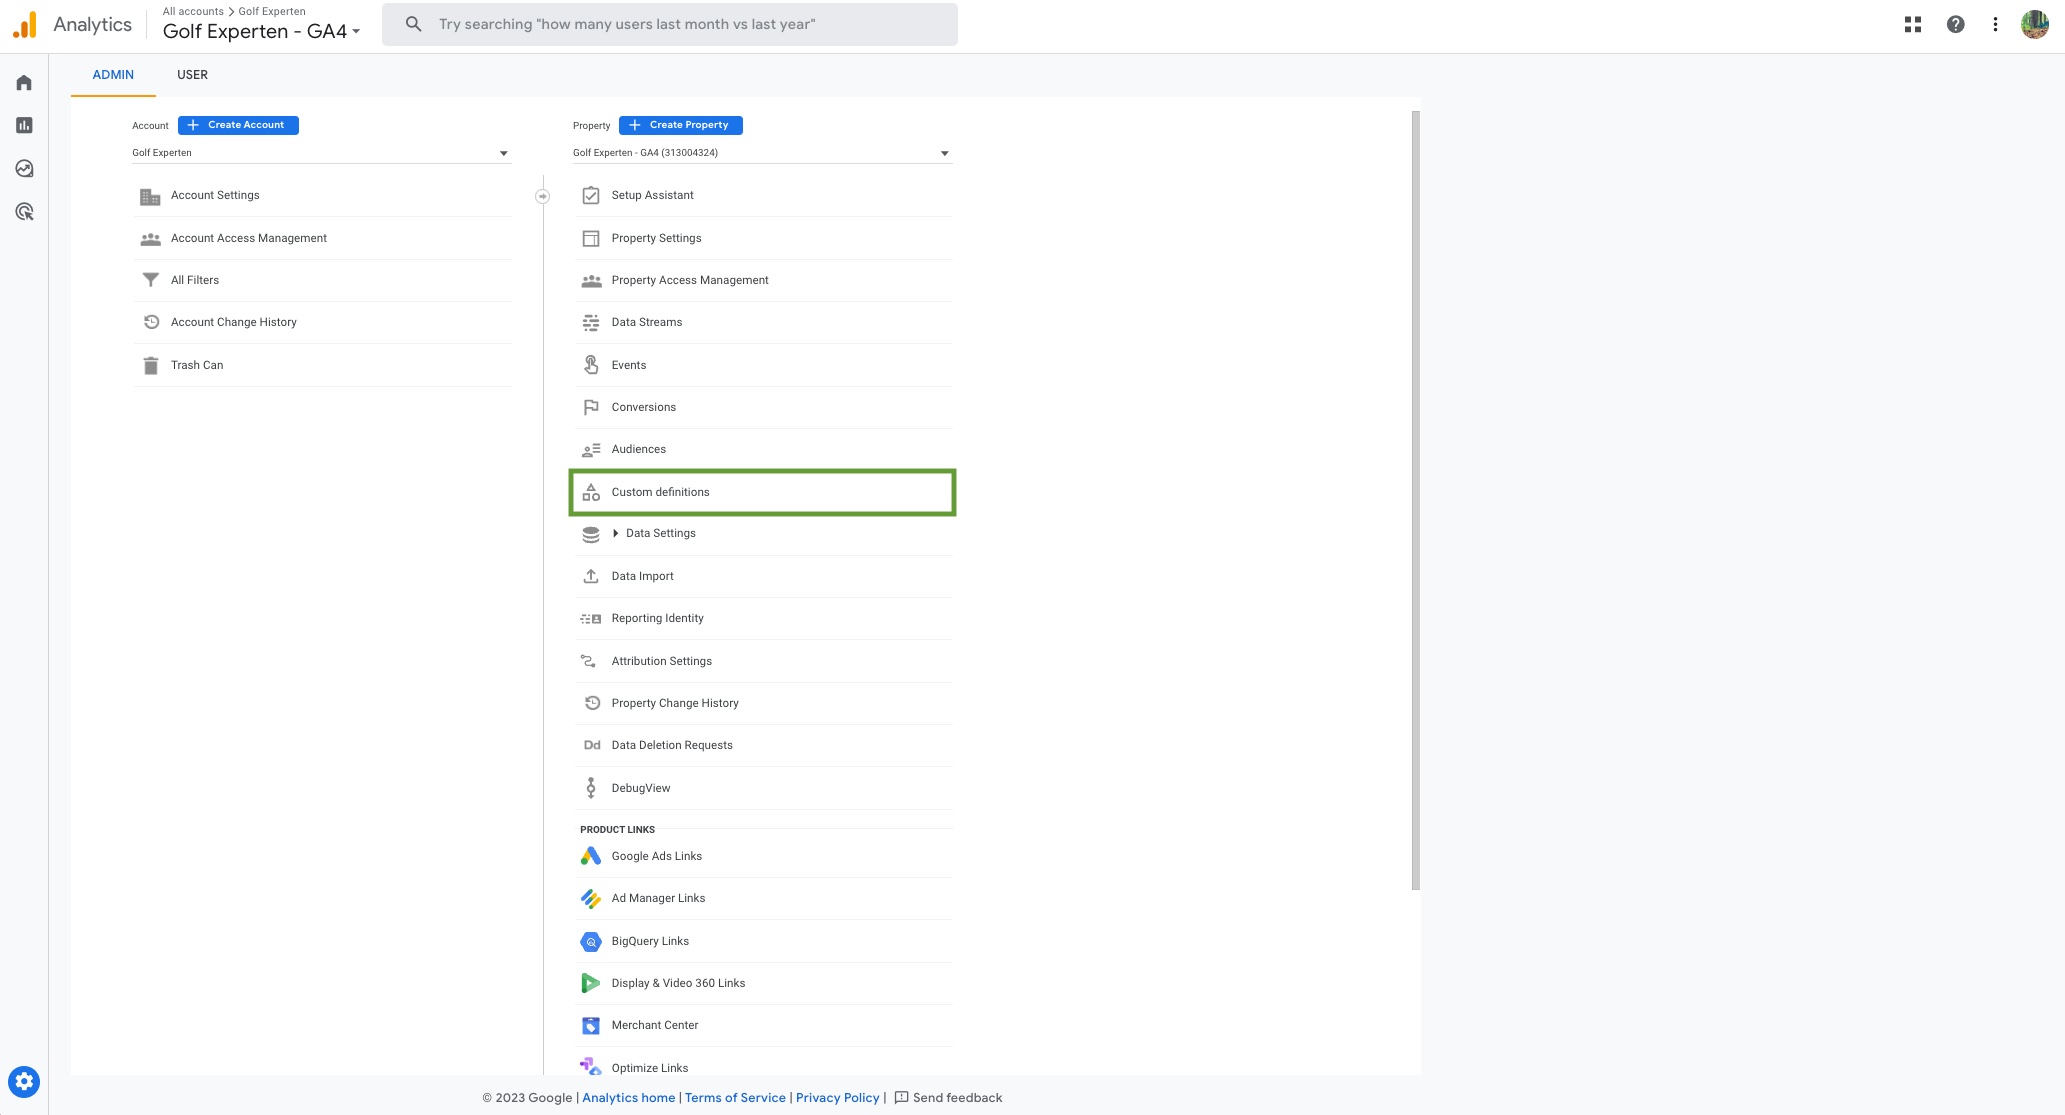Click the Trash Can icon

150,365
